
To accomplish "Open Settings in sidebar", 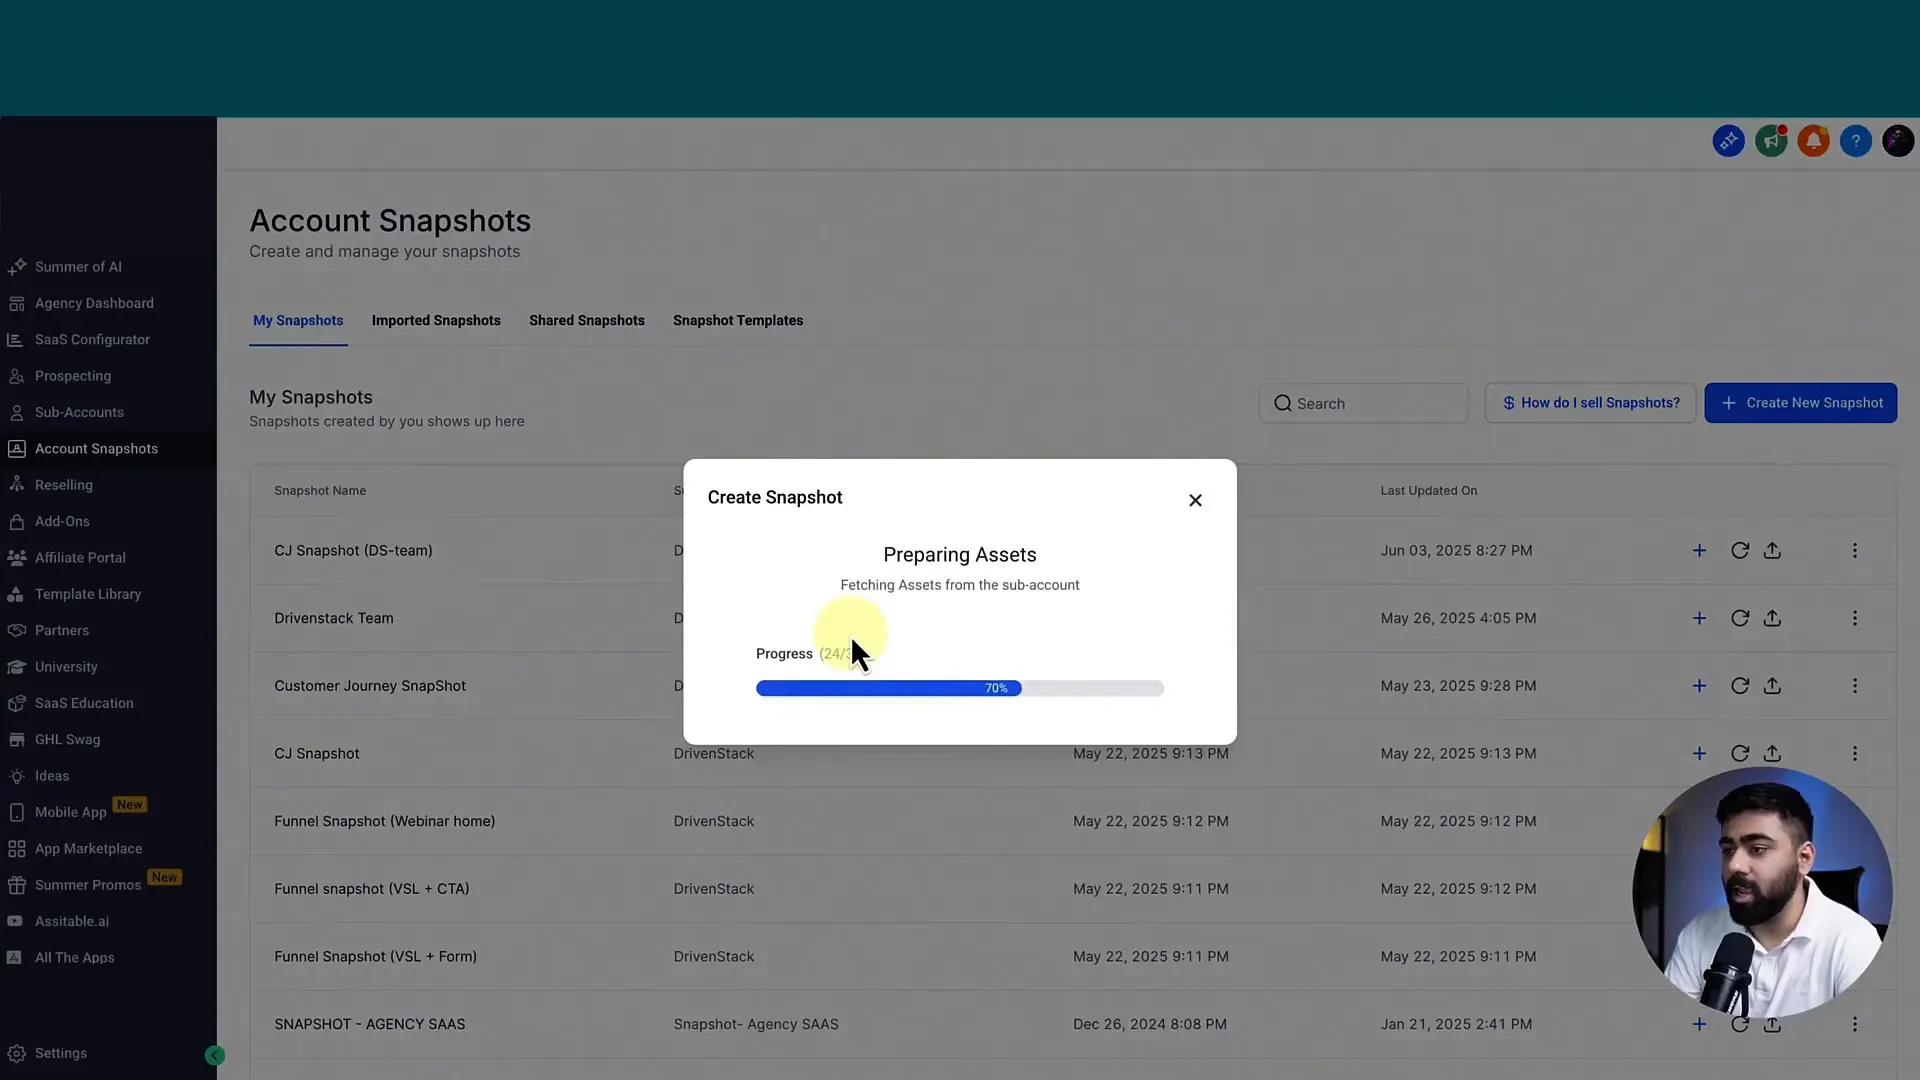I will 61,1054.
